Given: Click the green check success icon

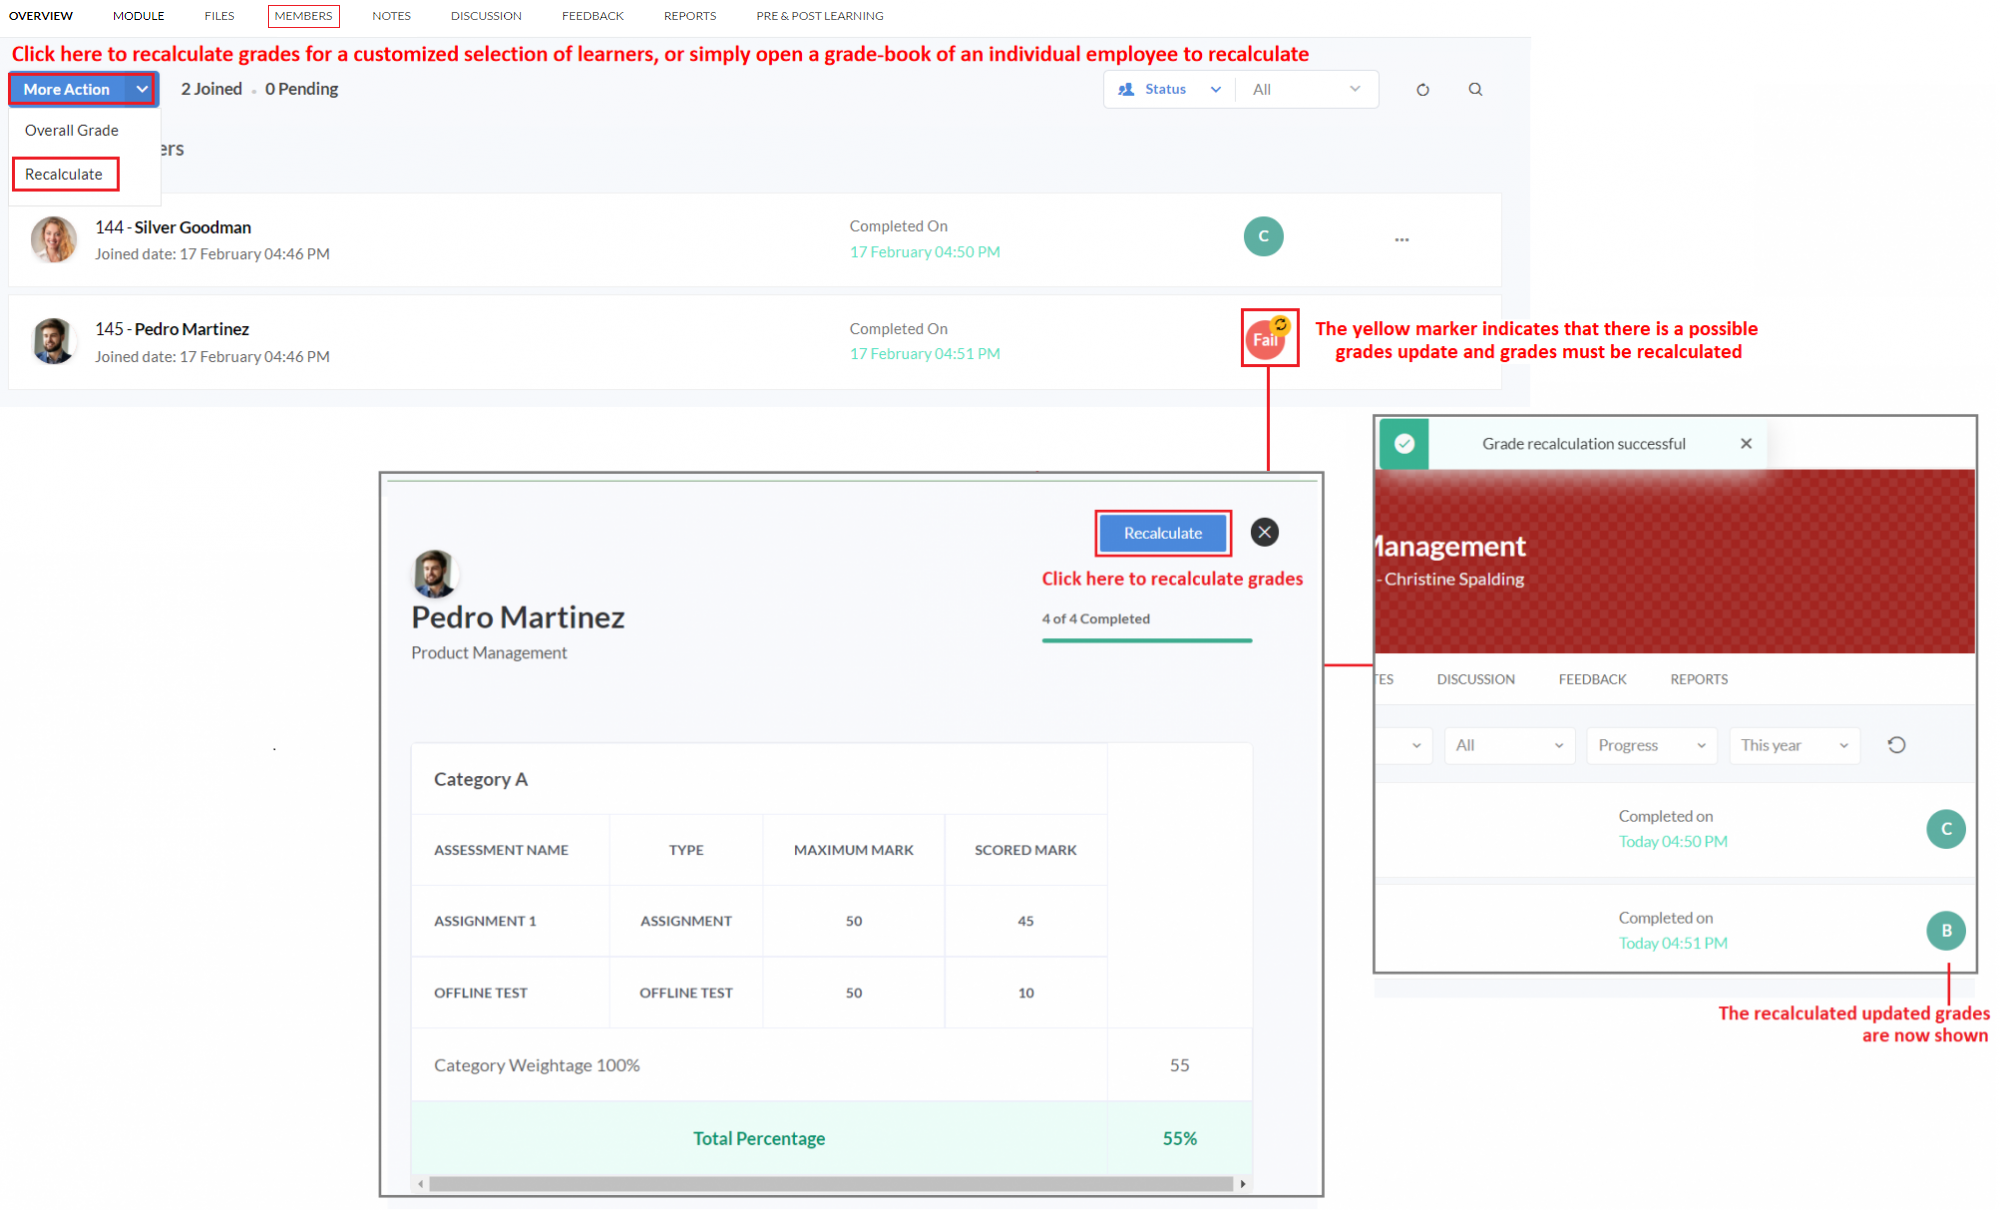Looking at the screenshot, I should pyautogui.click(x=1404, y=443).
